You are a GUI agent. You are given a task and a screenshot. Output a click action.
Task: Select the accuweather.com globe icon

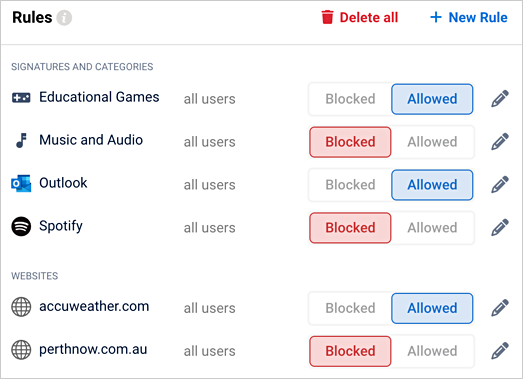[21, 307]
